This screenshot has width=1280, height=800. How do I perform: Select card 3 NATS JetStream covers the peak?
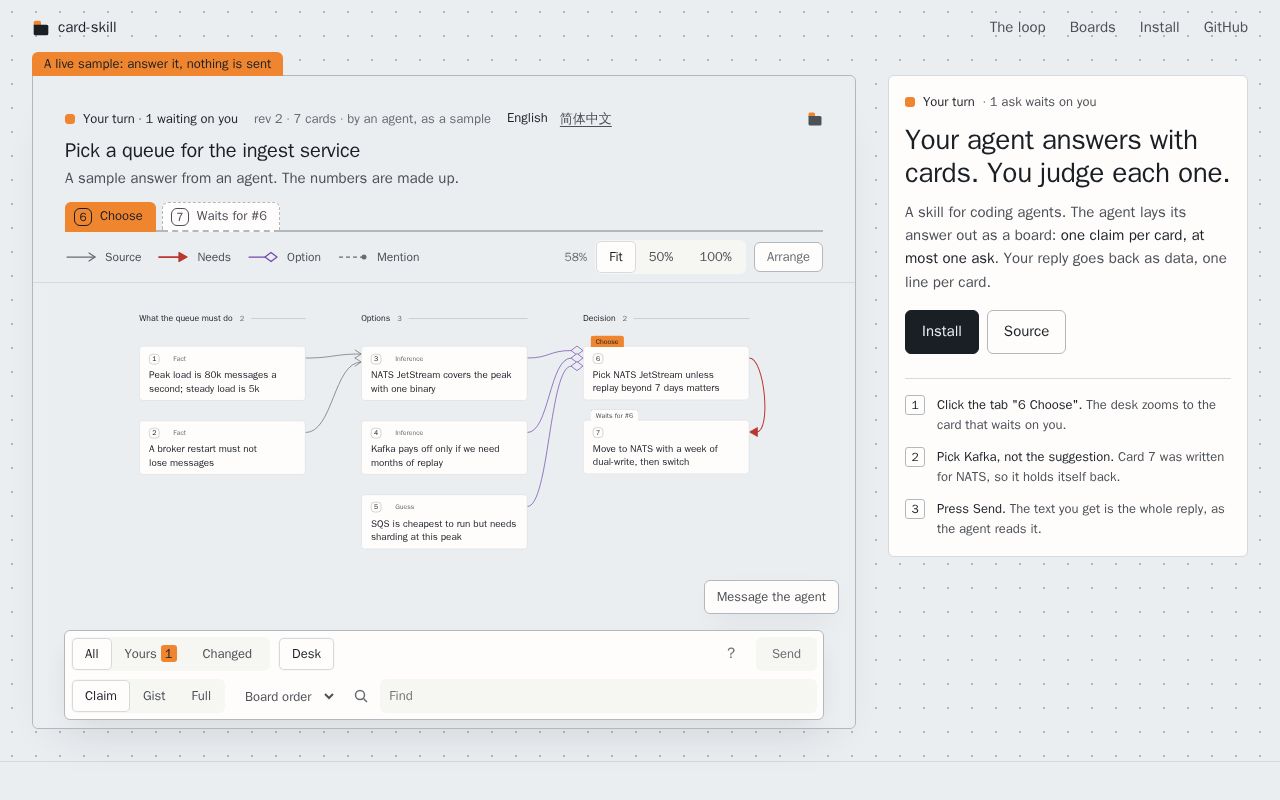444,374
